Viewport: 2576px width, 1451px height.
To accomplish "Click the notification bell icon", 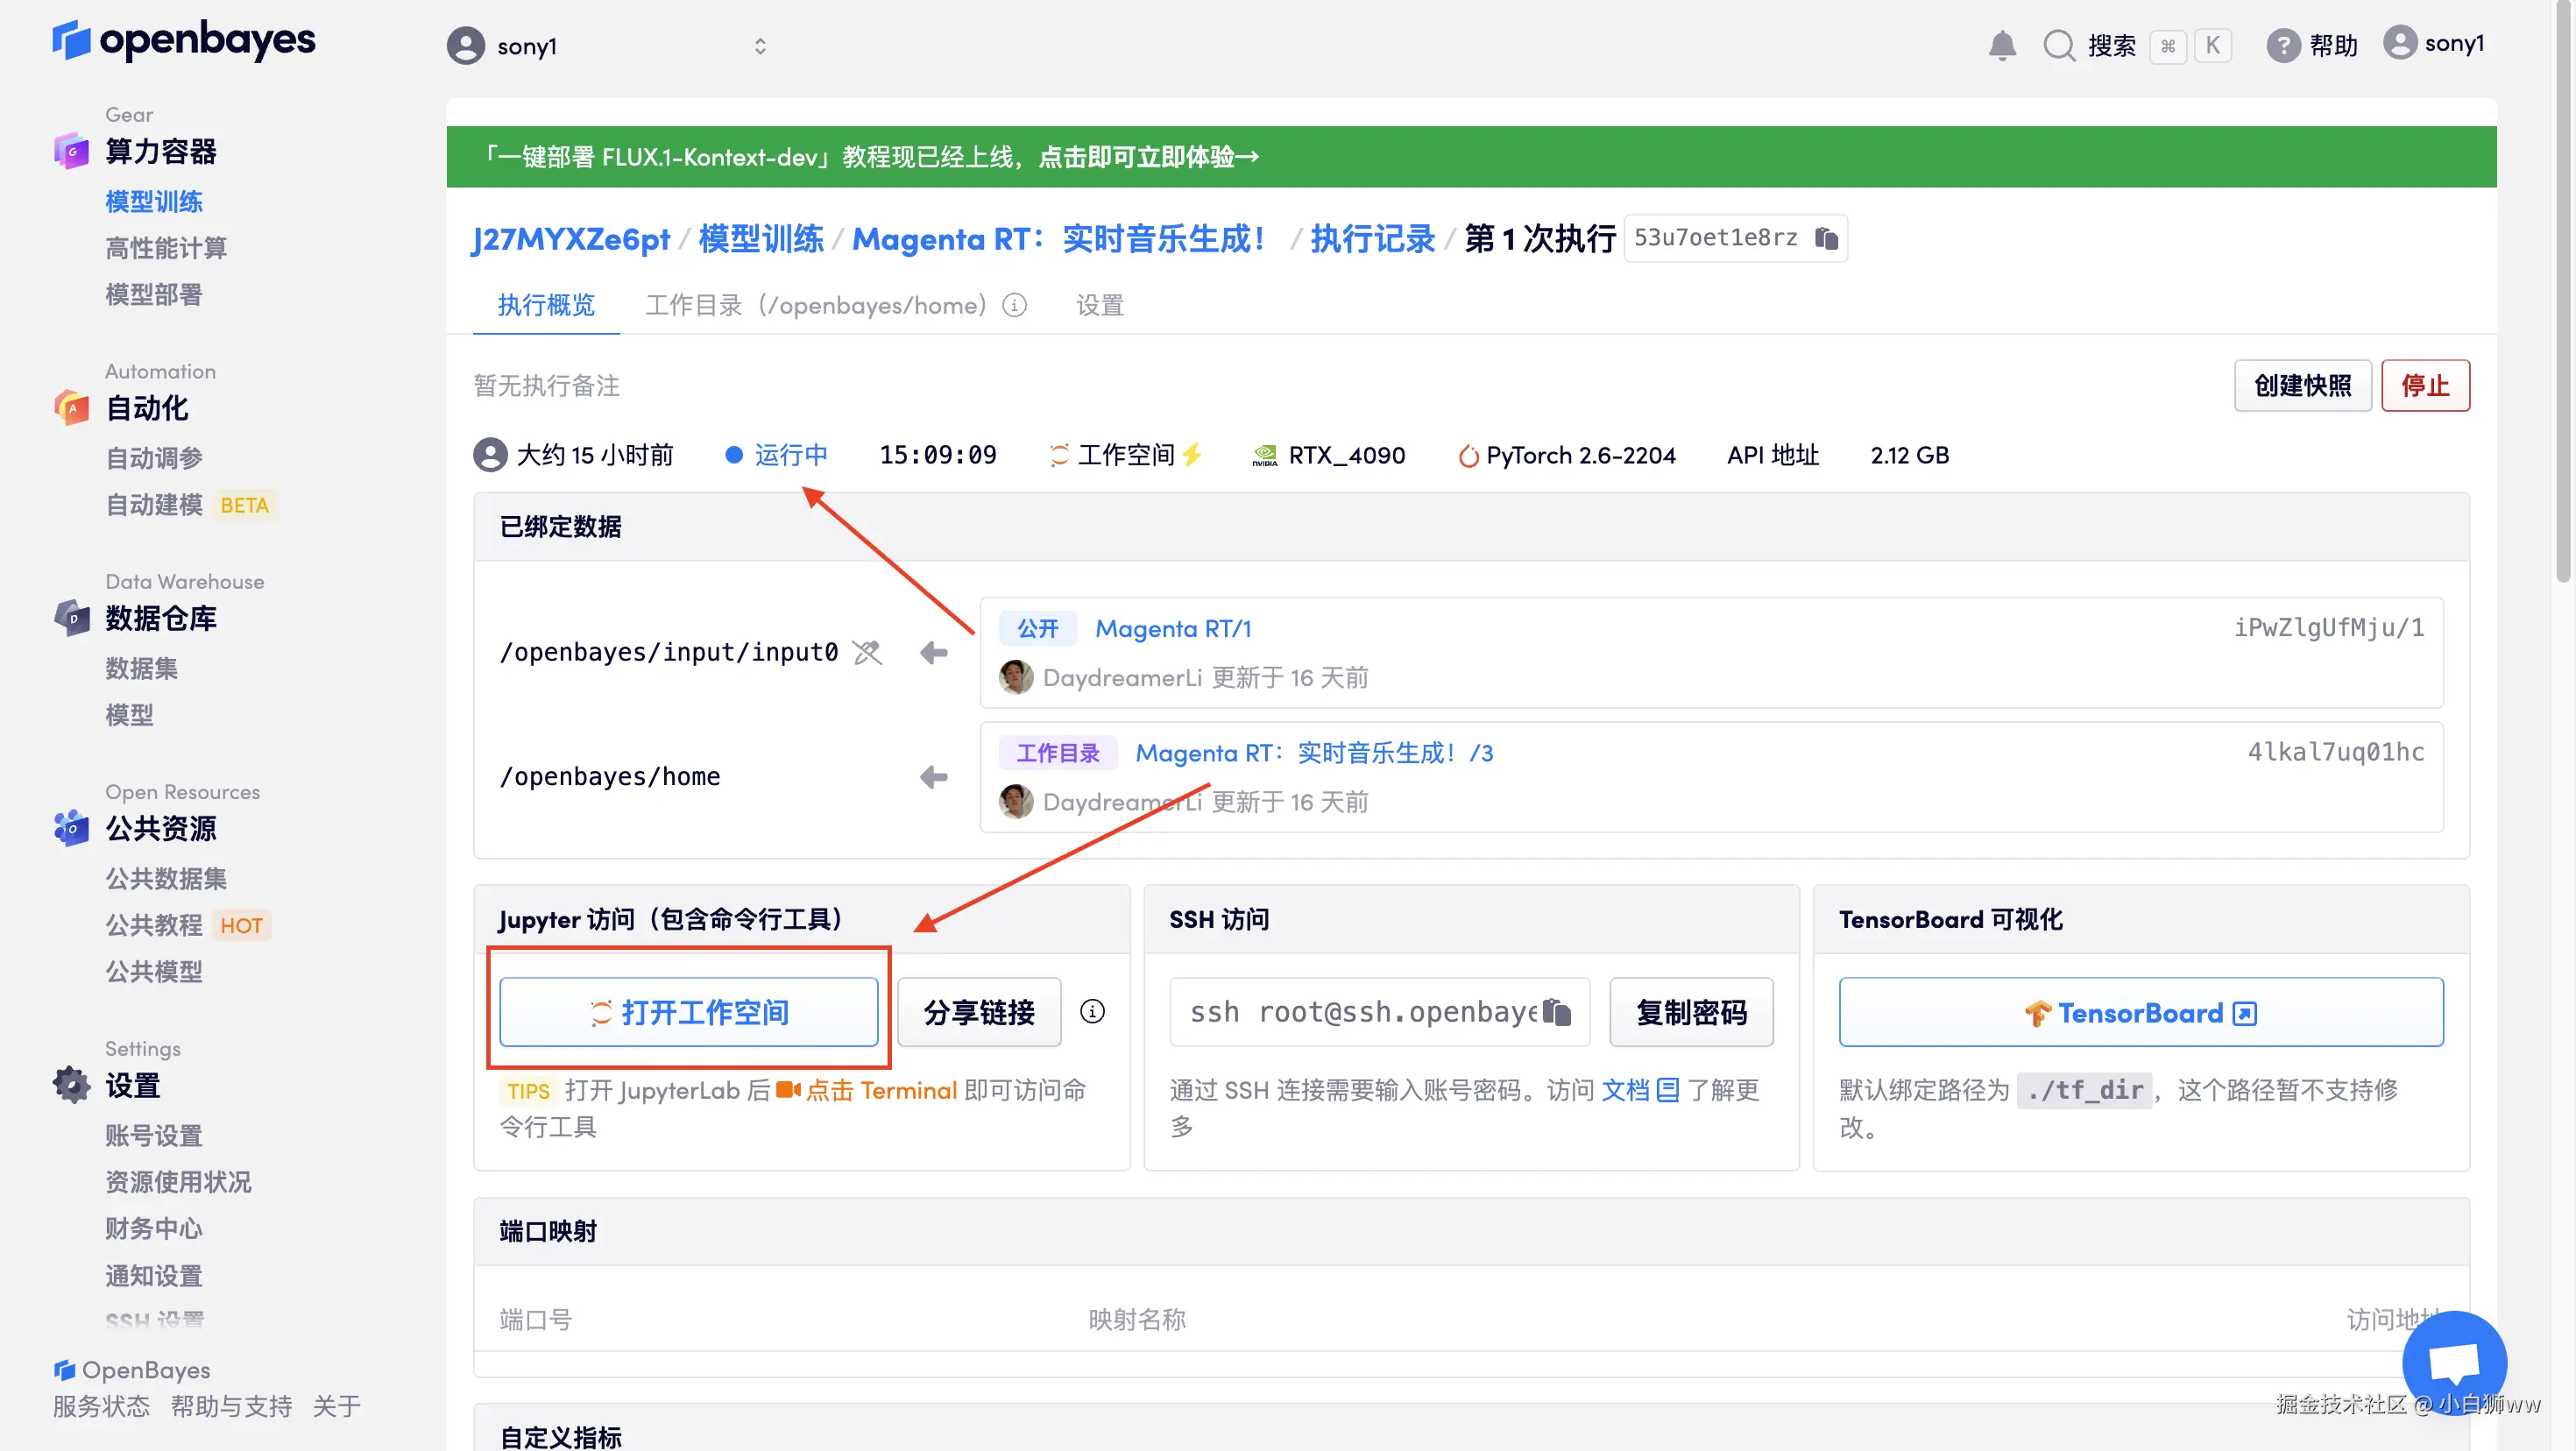I will pos(2001,45).
